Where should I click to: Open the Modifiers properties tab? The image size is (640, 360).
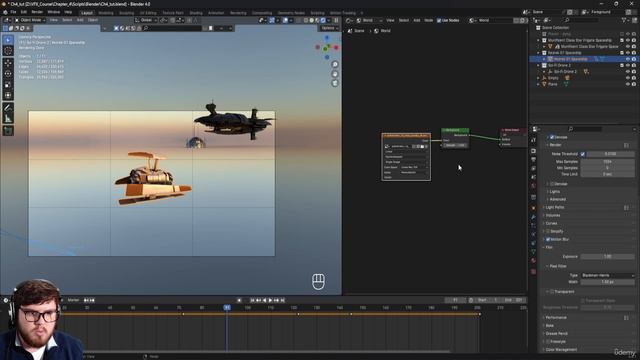click(x=533, y=217)
